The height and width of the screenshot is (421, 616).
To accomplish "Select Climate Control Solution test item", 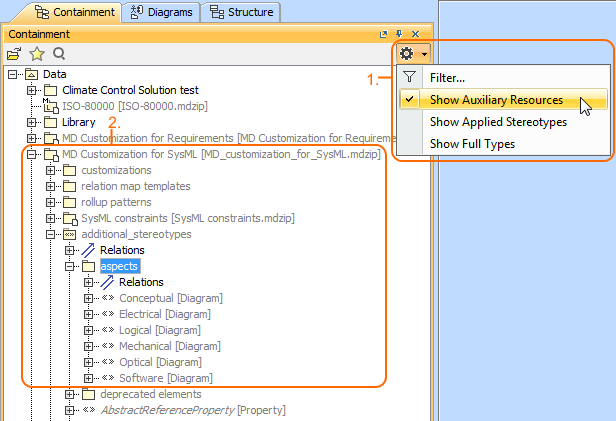I will (128, 90).
